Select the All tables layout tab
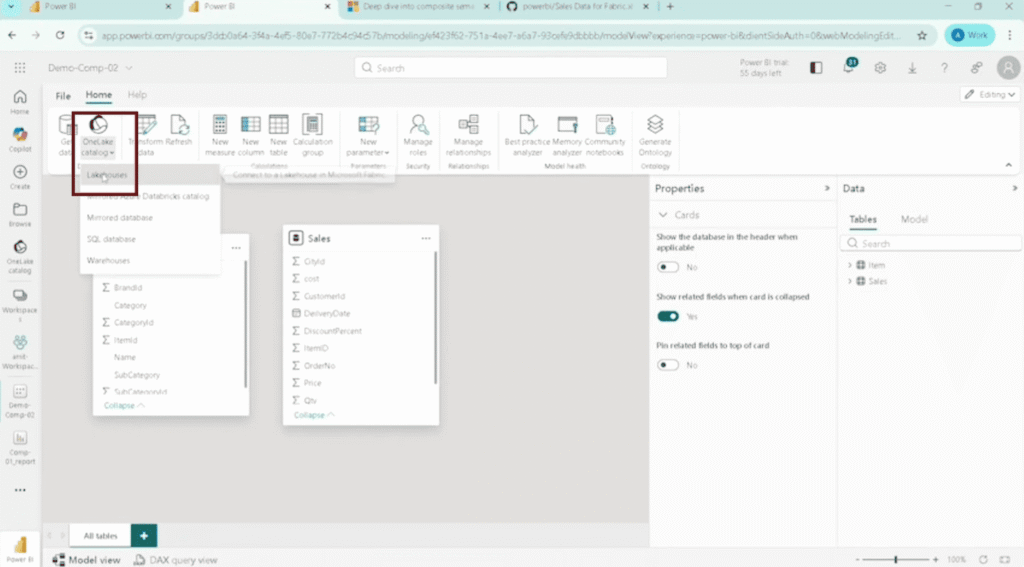 (x=101, y=536)
